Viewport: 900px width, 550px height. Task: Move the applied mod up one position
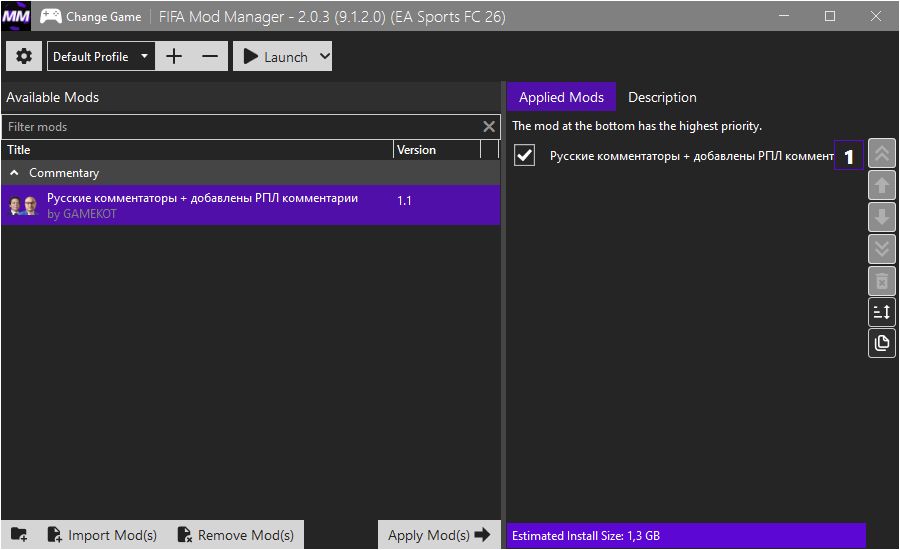coord(882,185)
